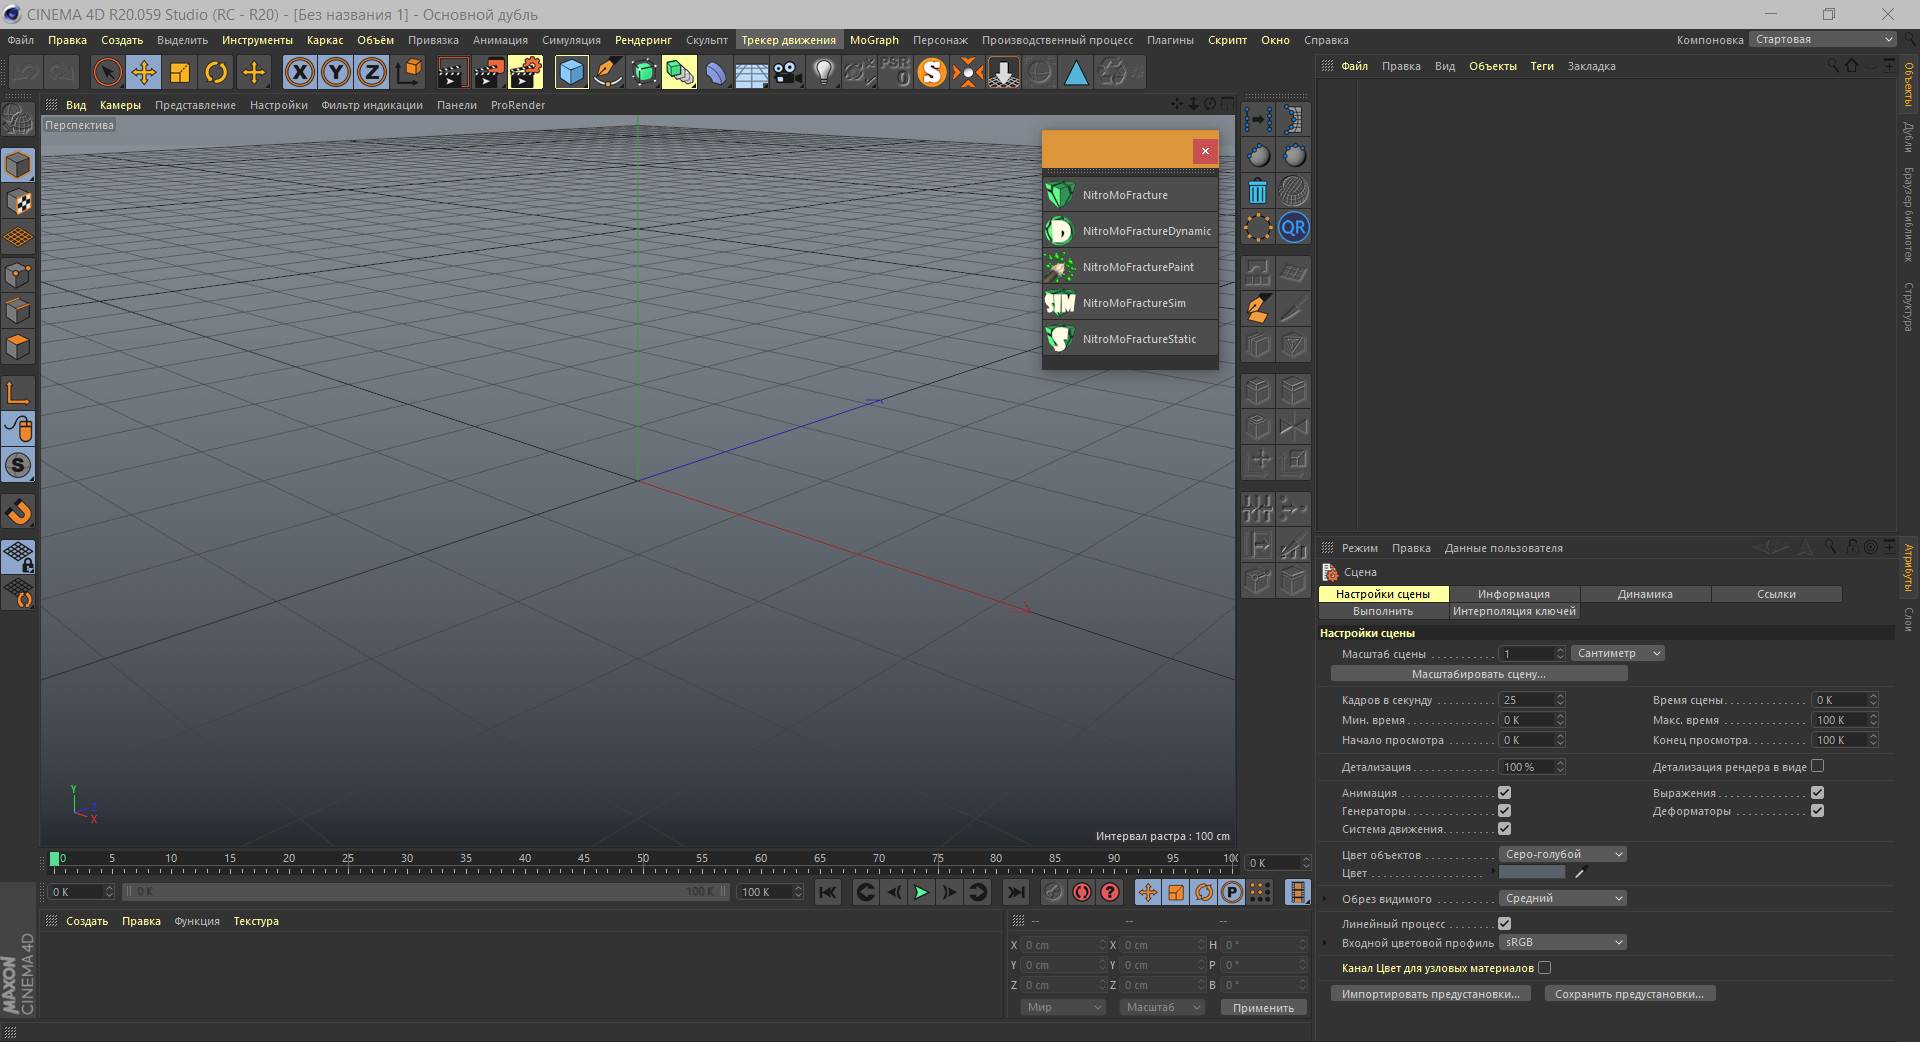Image resolution: width=1920 pixels, height=1042 pixels.
Task: Select the Live Selection arrow tool
Action: point(107,72)
